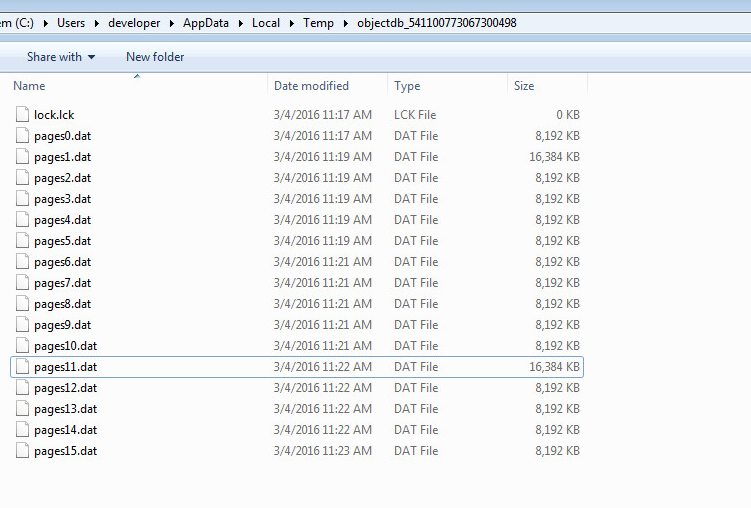Click the pages5.dat file icon

[x=22, y=240]
